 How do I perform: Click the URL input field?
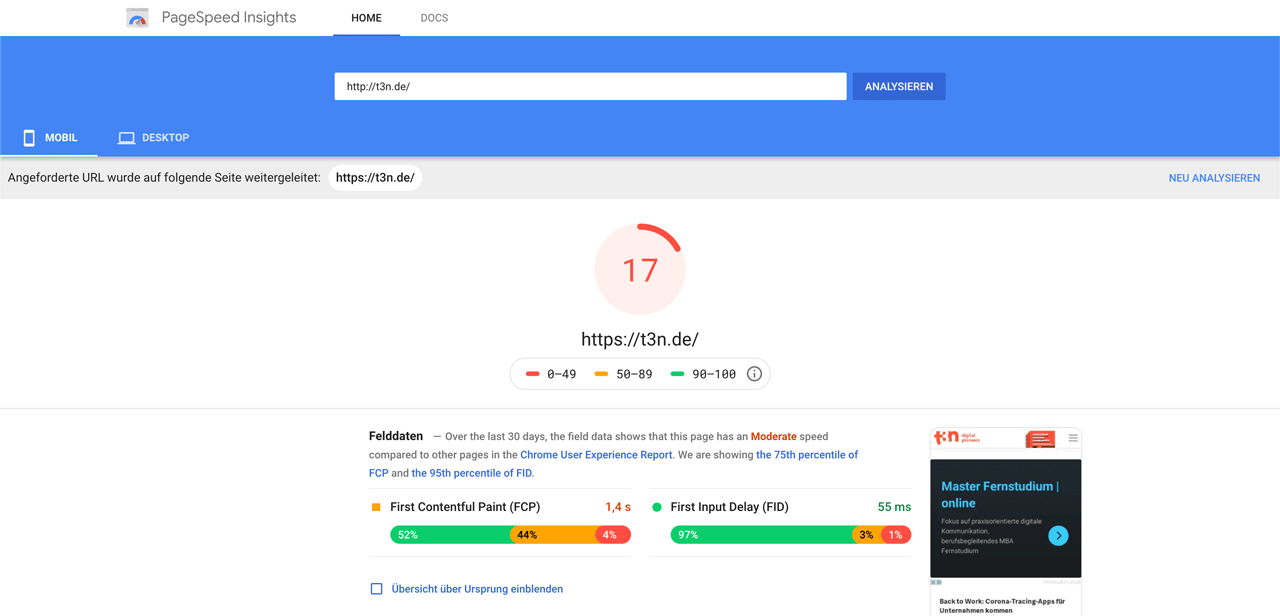pyautogui.click(x=590, y=86)
